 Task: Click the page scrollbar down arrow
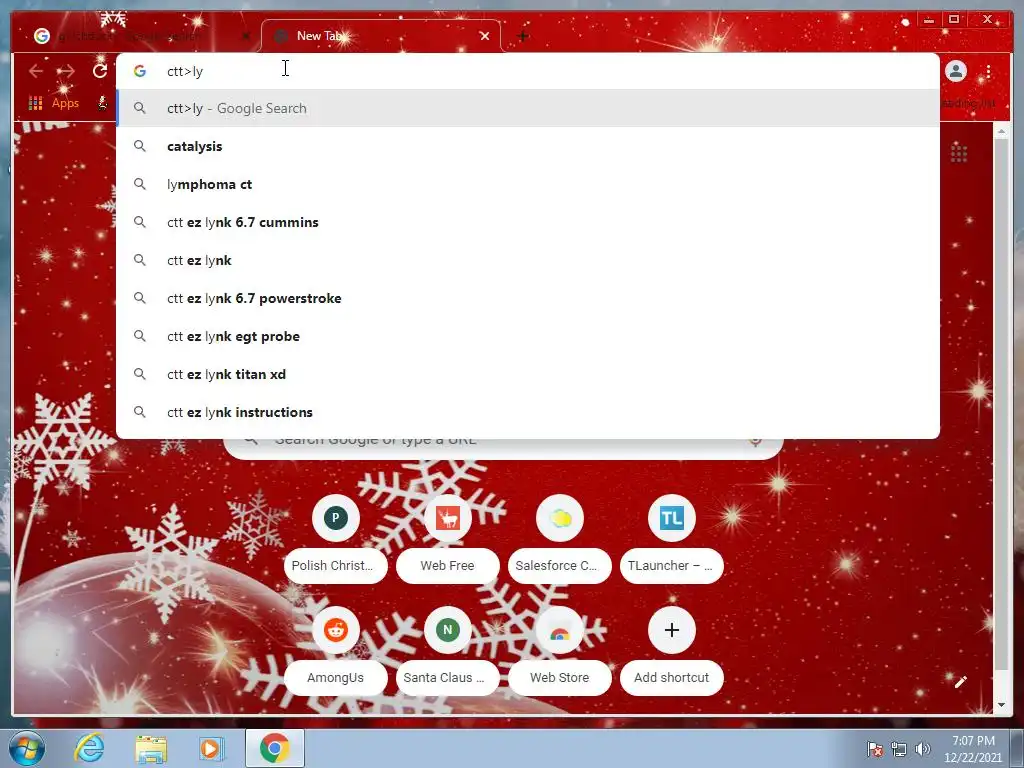coord(1001,705)
